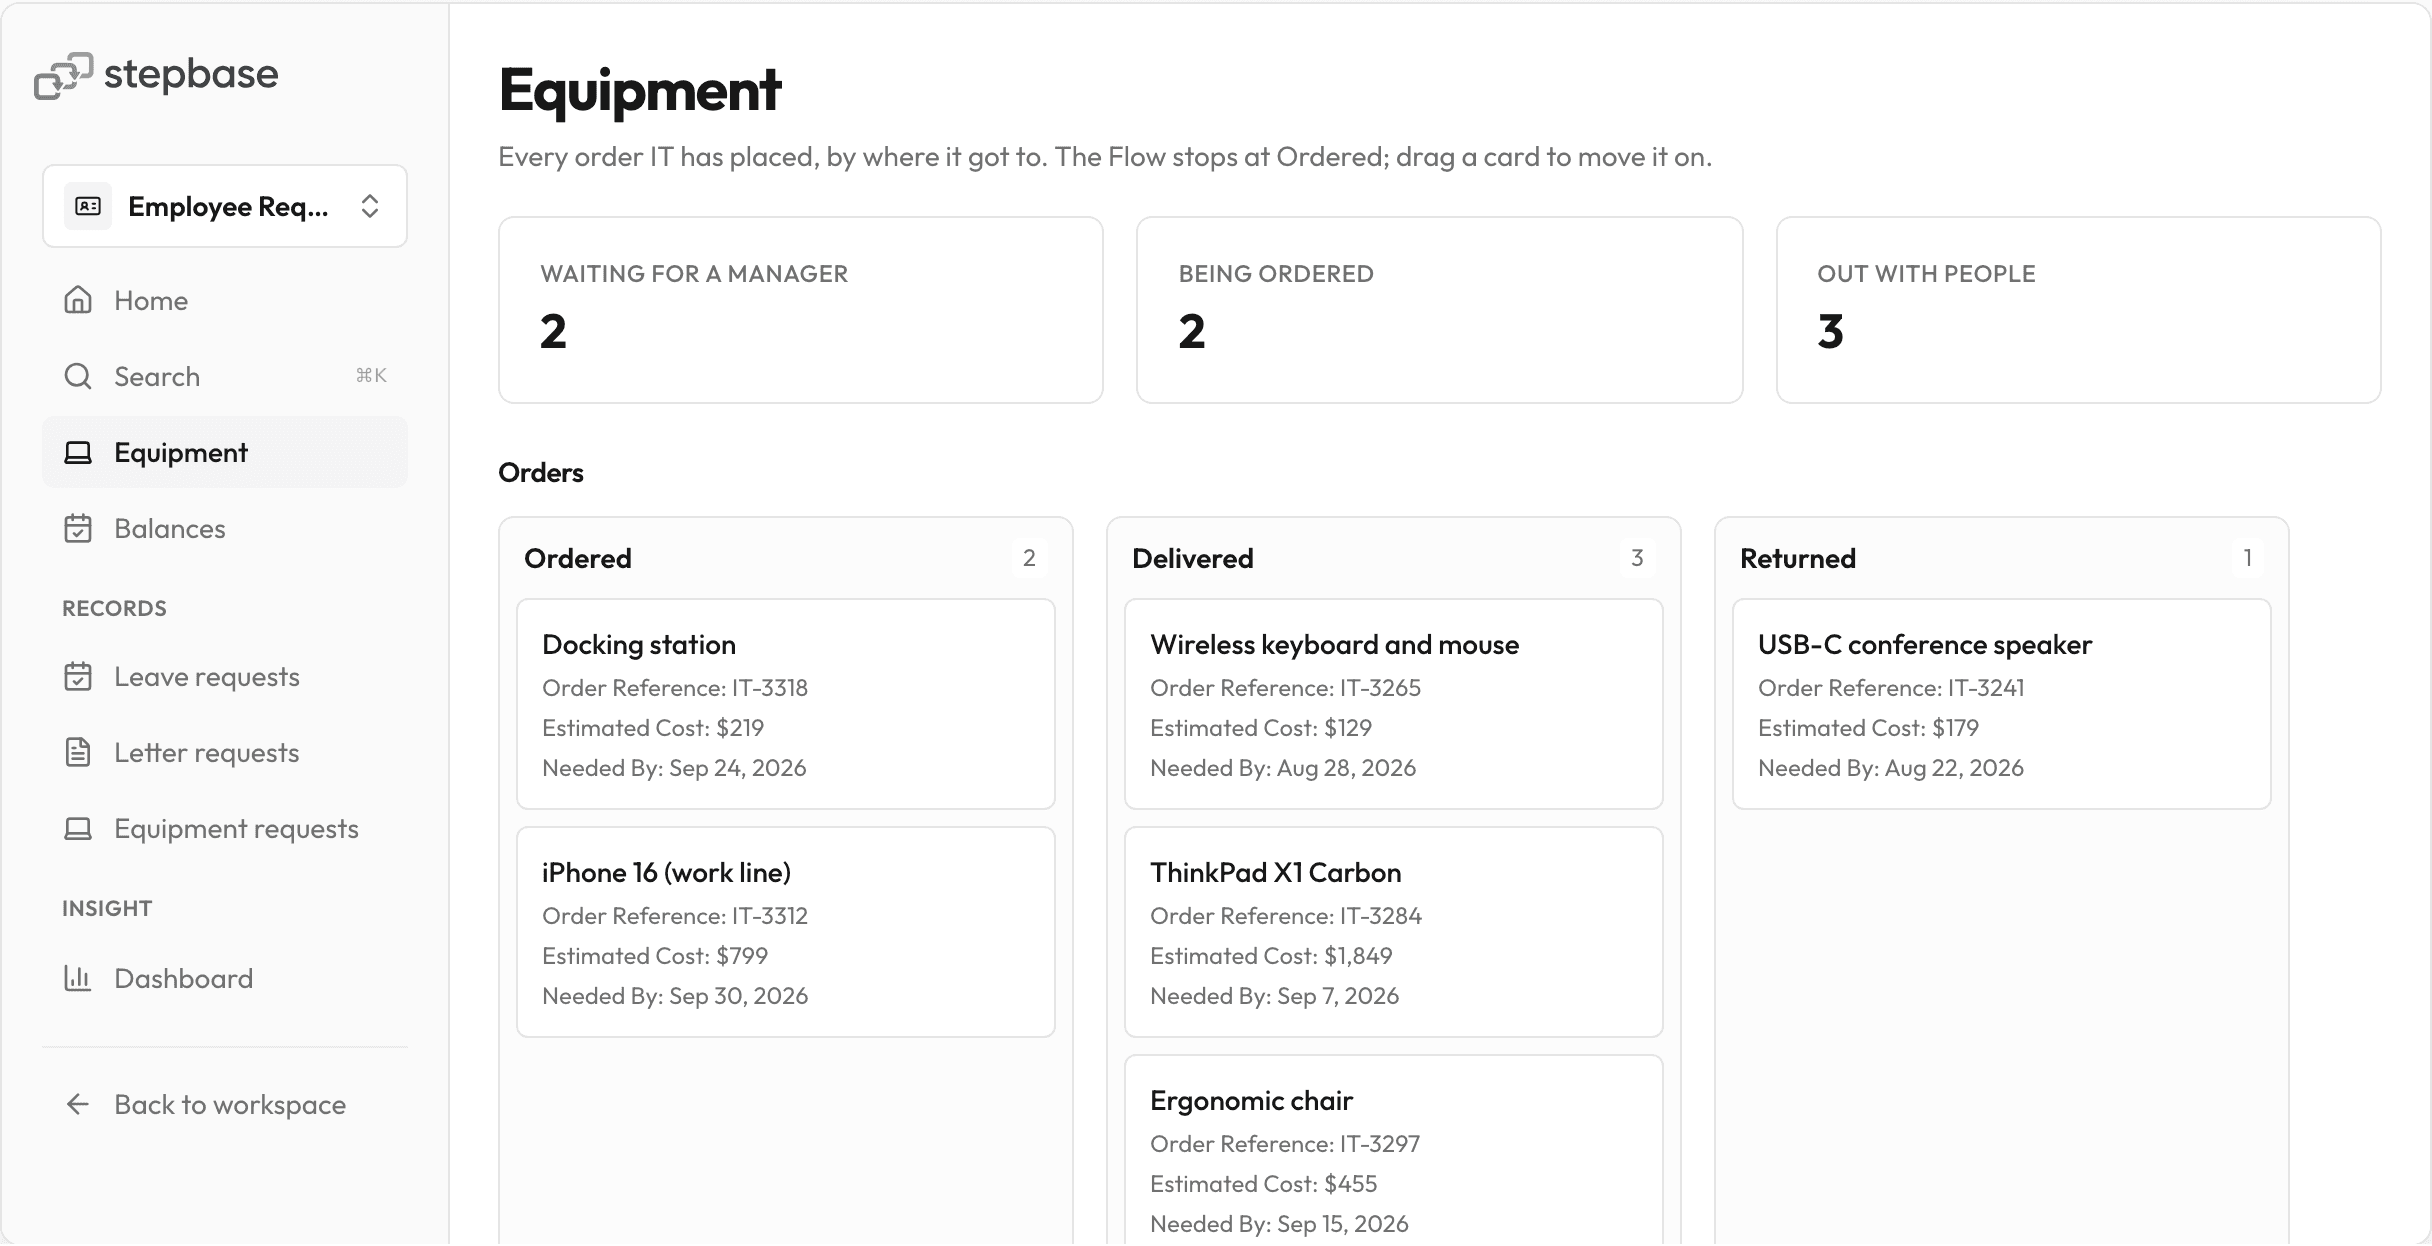2432x1246 pixels.
Task: Click Needed By: Sep 30, 2026
Action: (x=675, y=996)
